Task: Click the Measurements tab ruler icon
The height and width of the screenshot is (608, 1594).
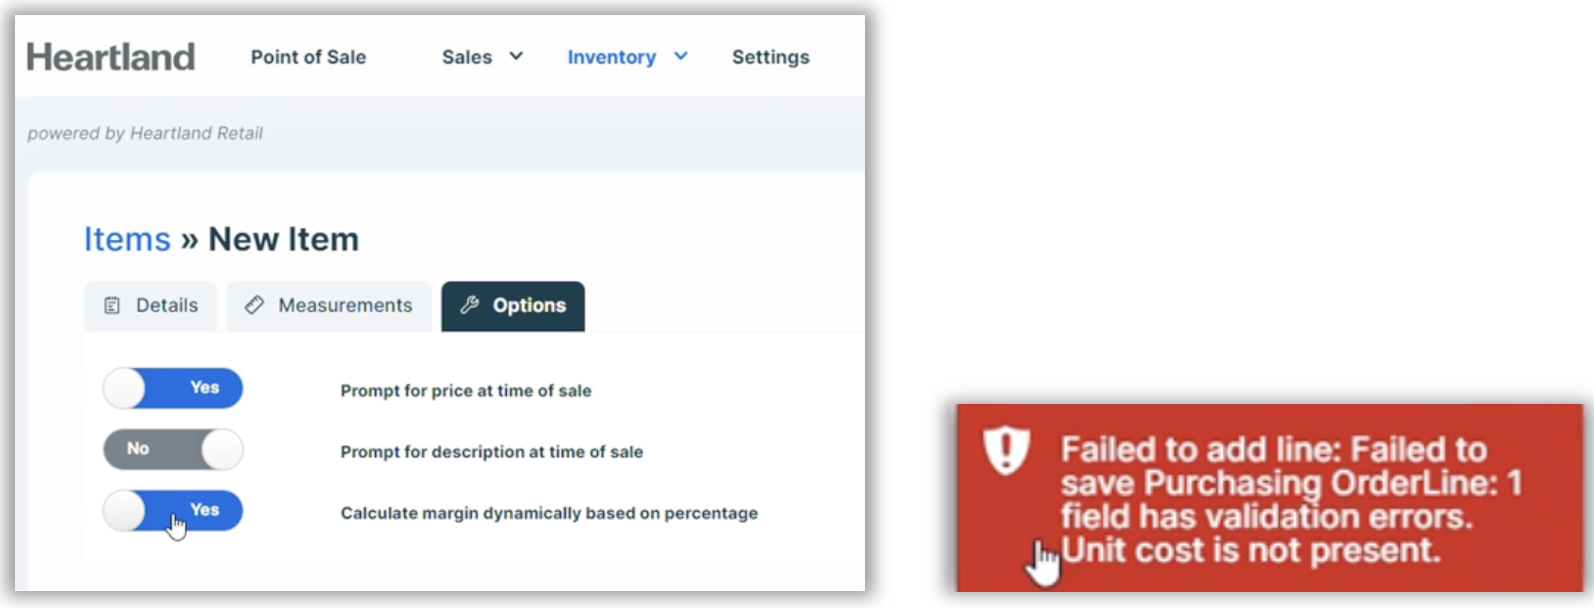Action: [255, 305]
